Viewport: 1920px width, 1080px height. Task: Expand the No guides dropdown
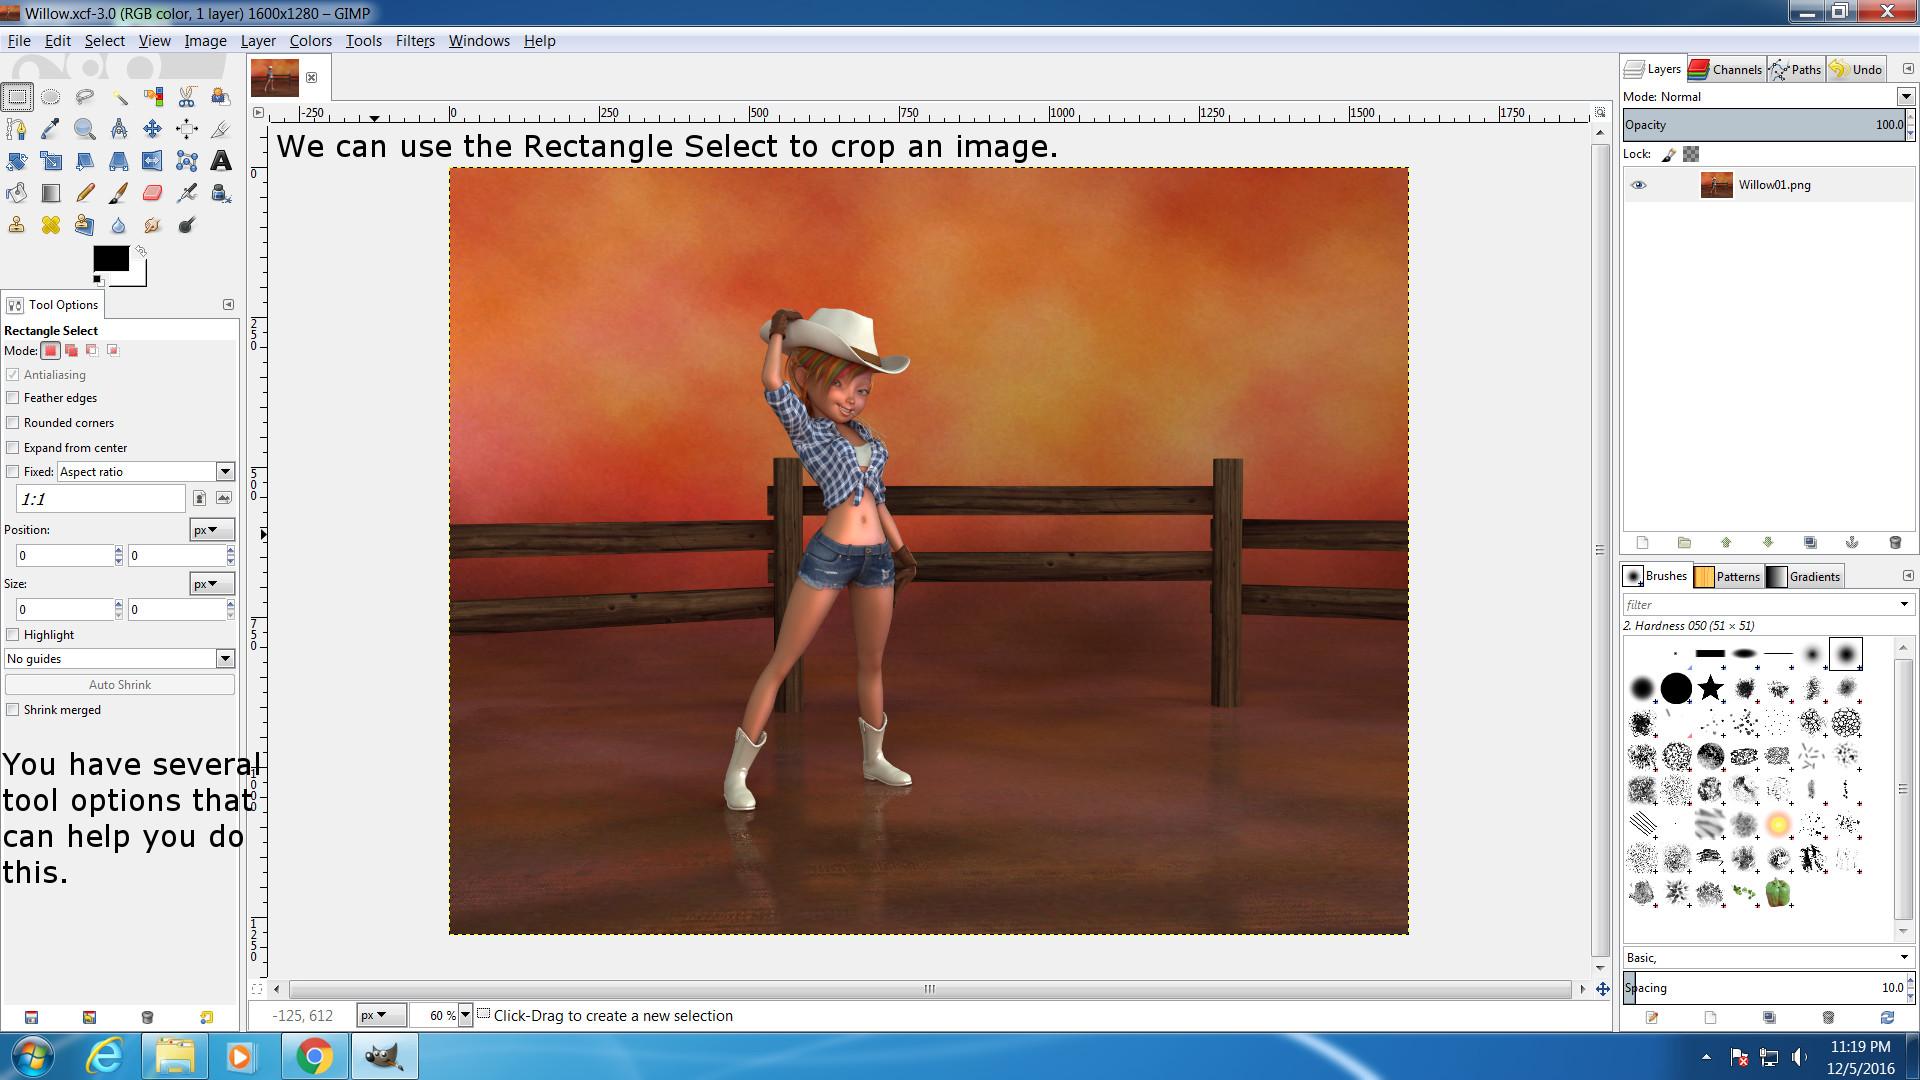tap(224, 659)
